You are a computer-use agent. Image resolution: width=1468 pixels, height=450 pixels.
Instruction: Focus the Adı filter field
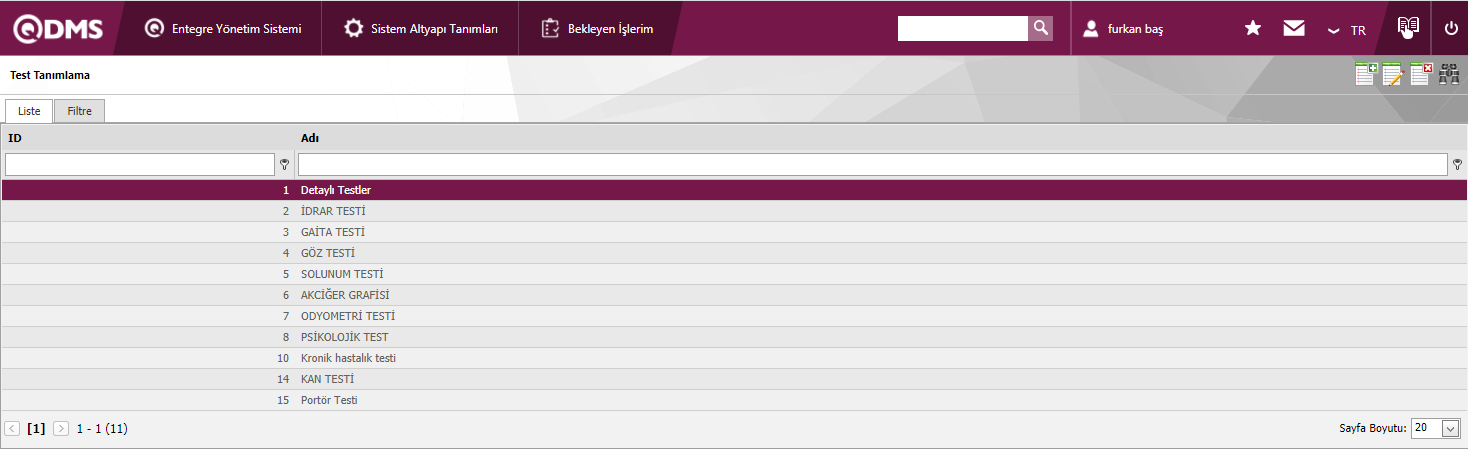click(873, 164)
